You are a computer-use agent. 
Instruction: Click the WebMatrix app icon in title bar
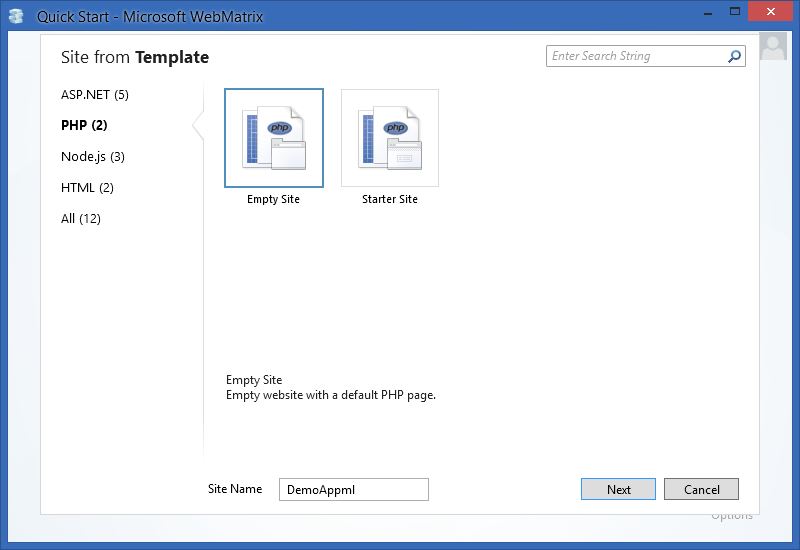pyautogui.click(x=16, y=15)
